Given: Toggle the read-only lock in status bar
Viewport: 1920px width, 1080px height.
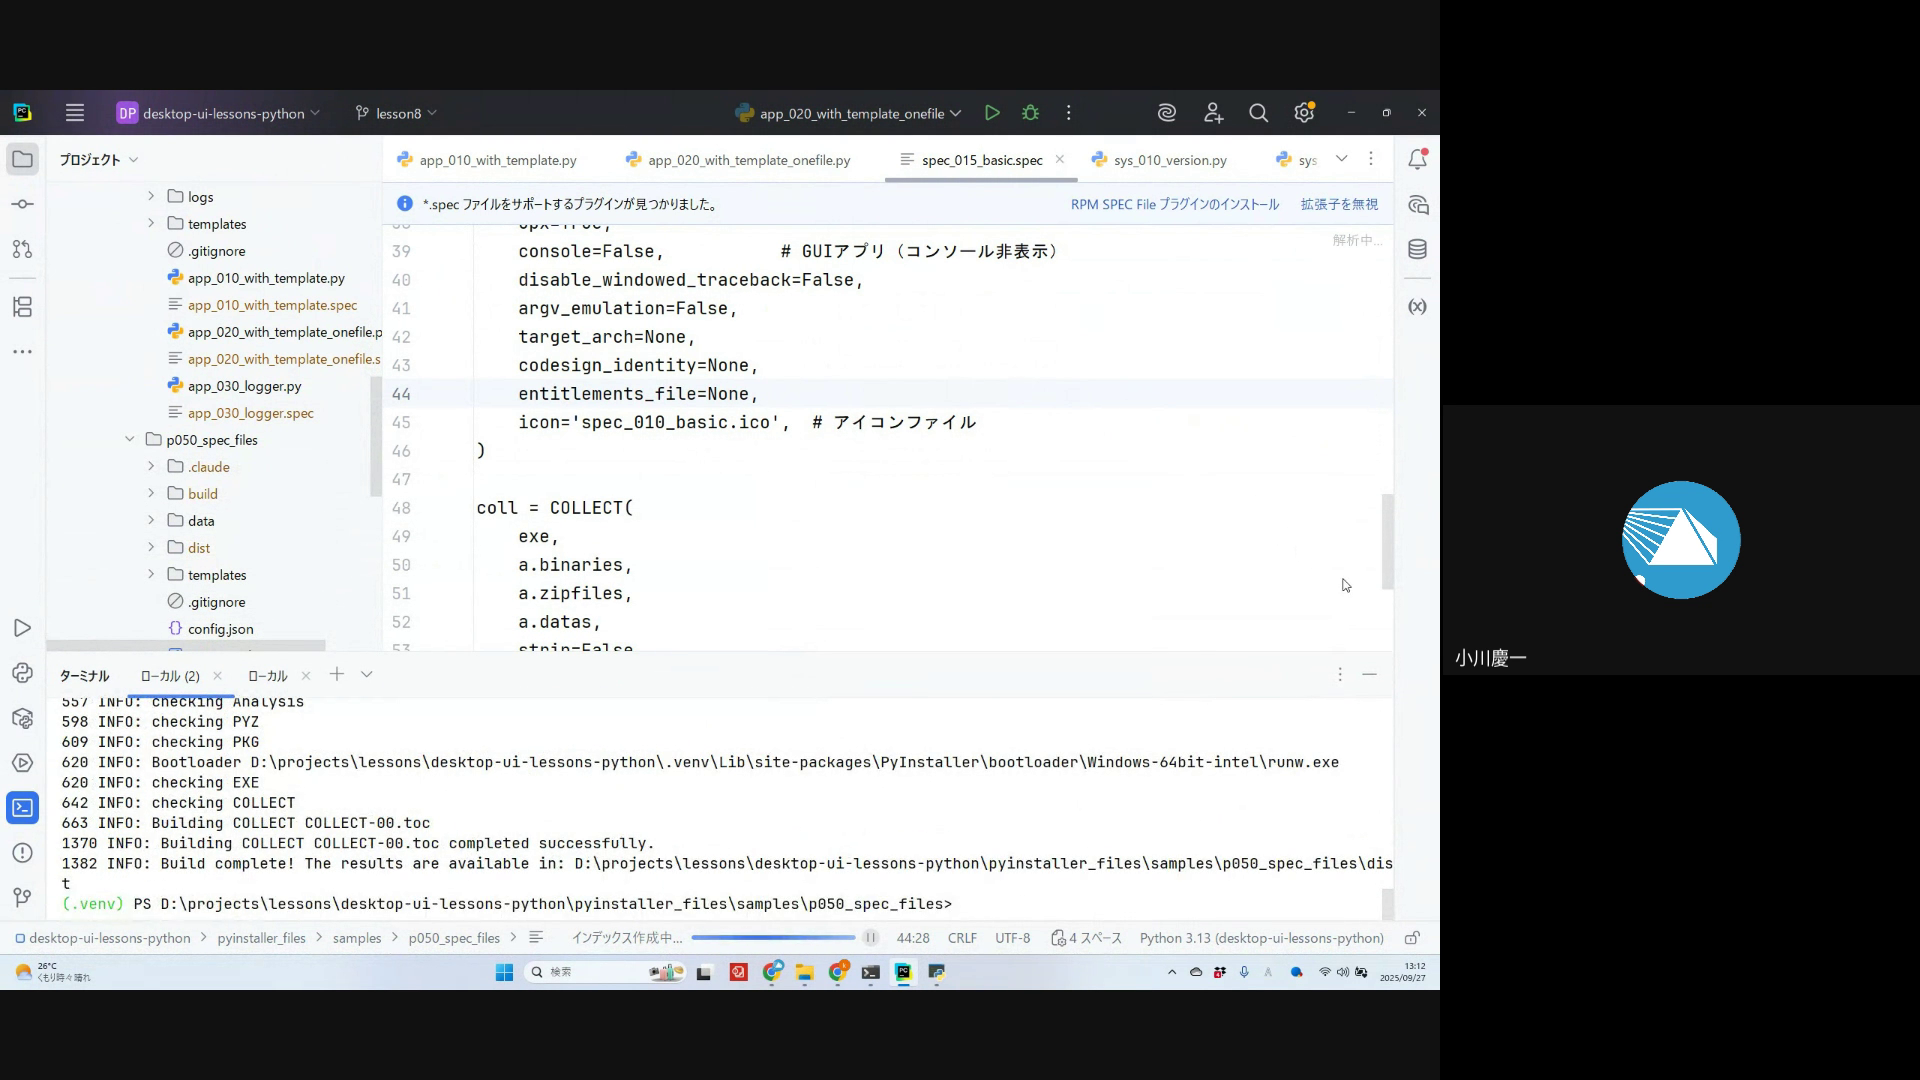Looking at the screenshot, I should (x=1412, y=938).
